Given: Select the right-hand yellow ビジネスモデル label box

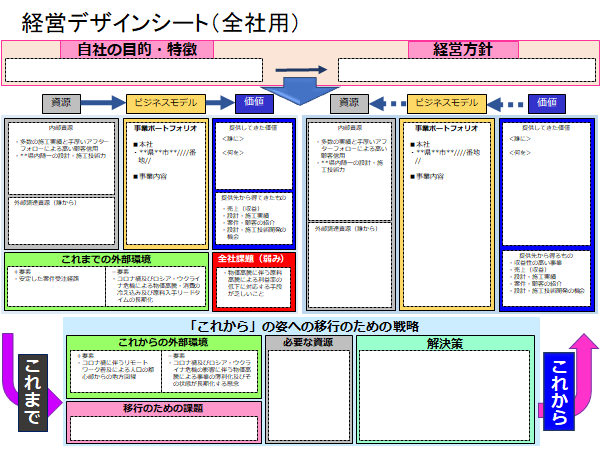Looking at the screenshot, I should 447,103.
